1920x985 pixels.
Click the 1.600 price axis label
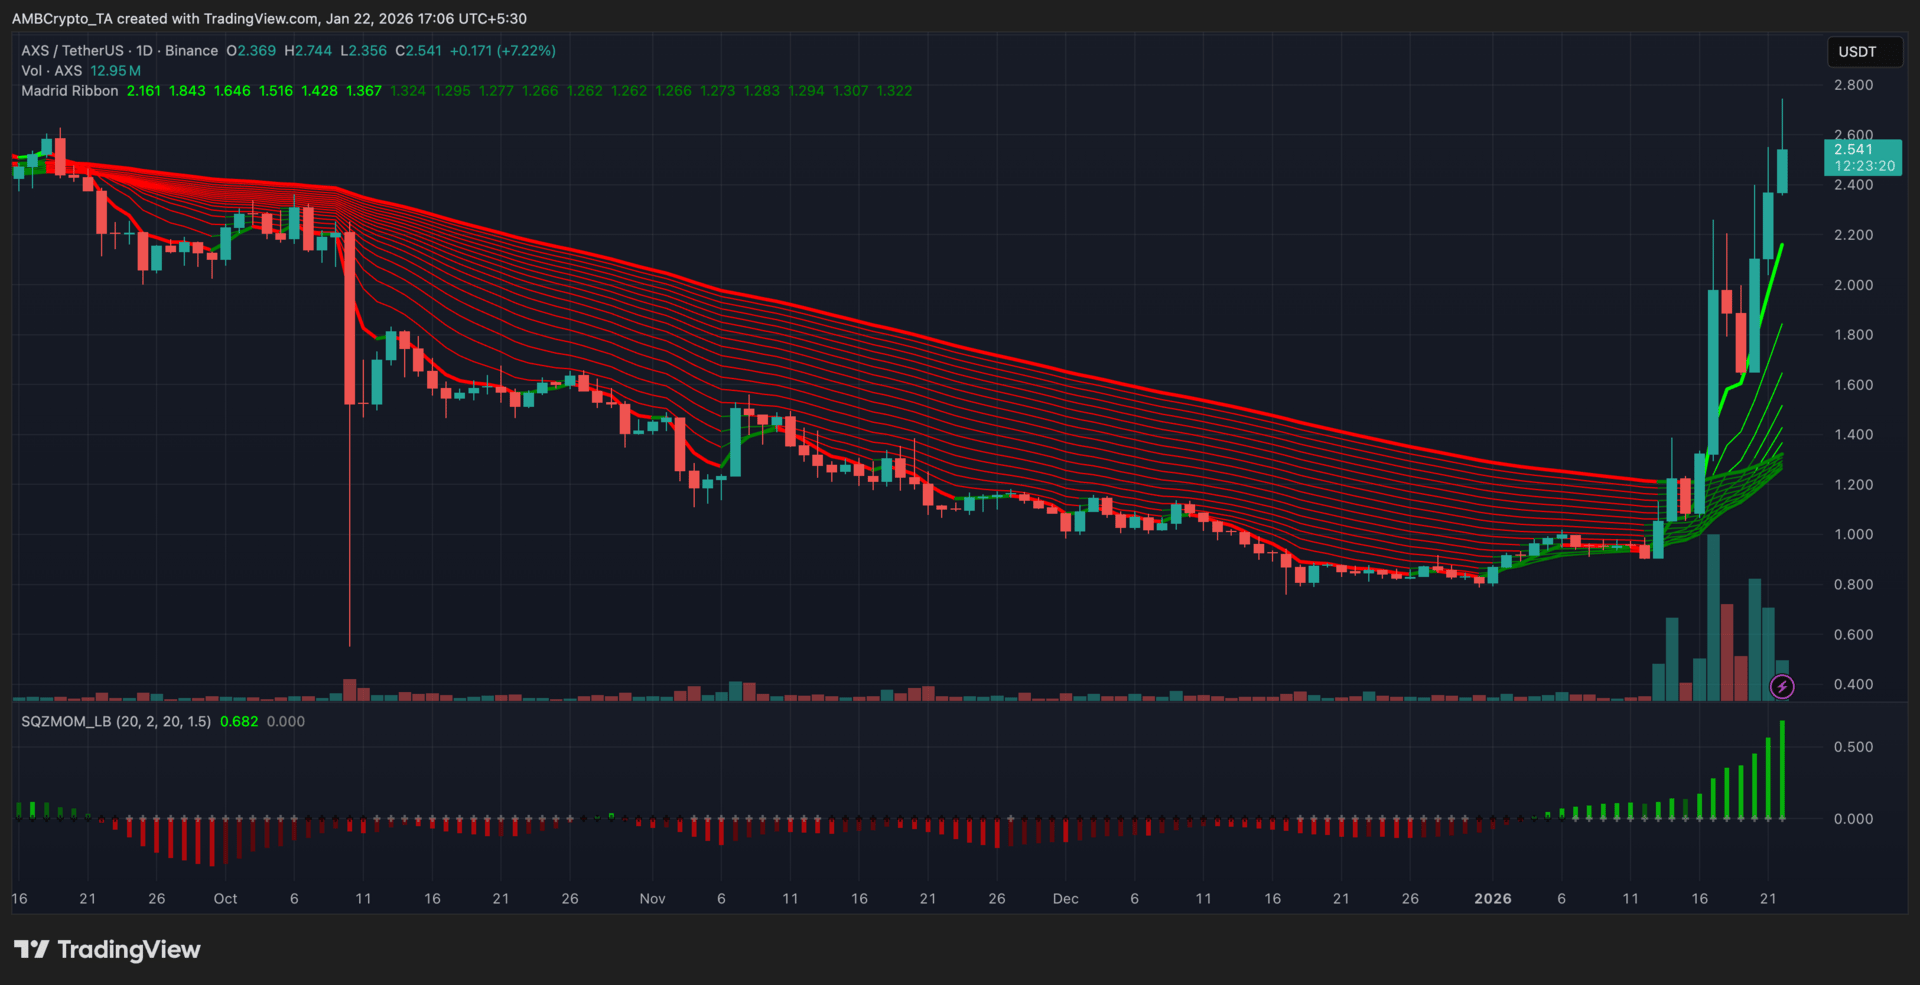[x=1853, y=385]
